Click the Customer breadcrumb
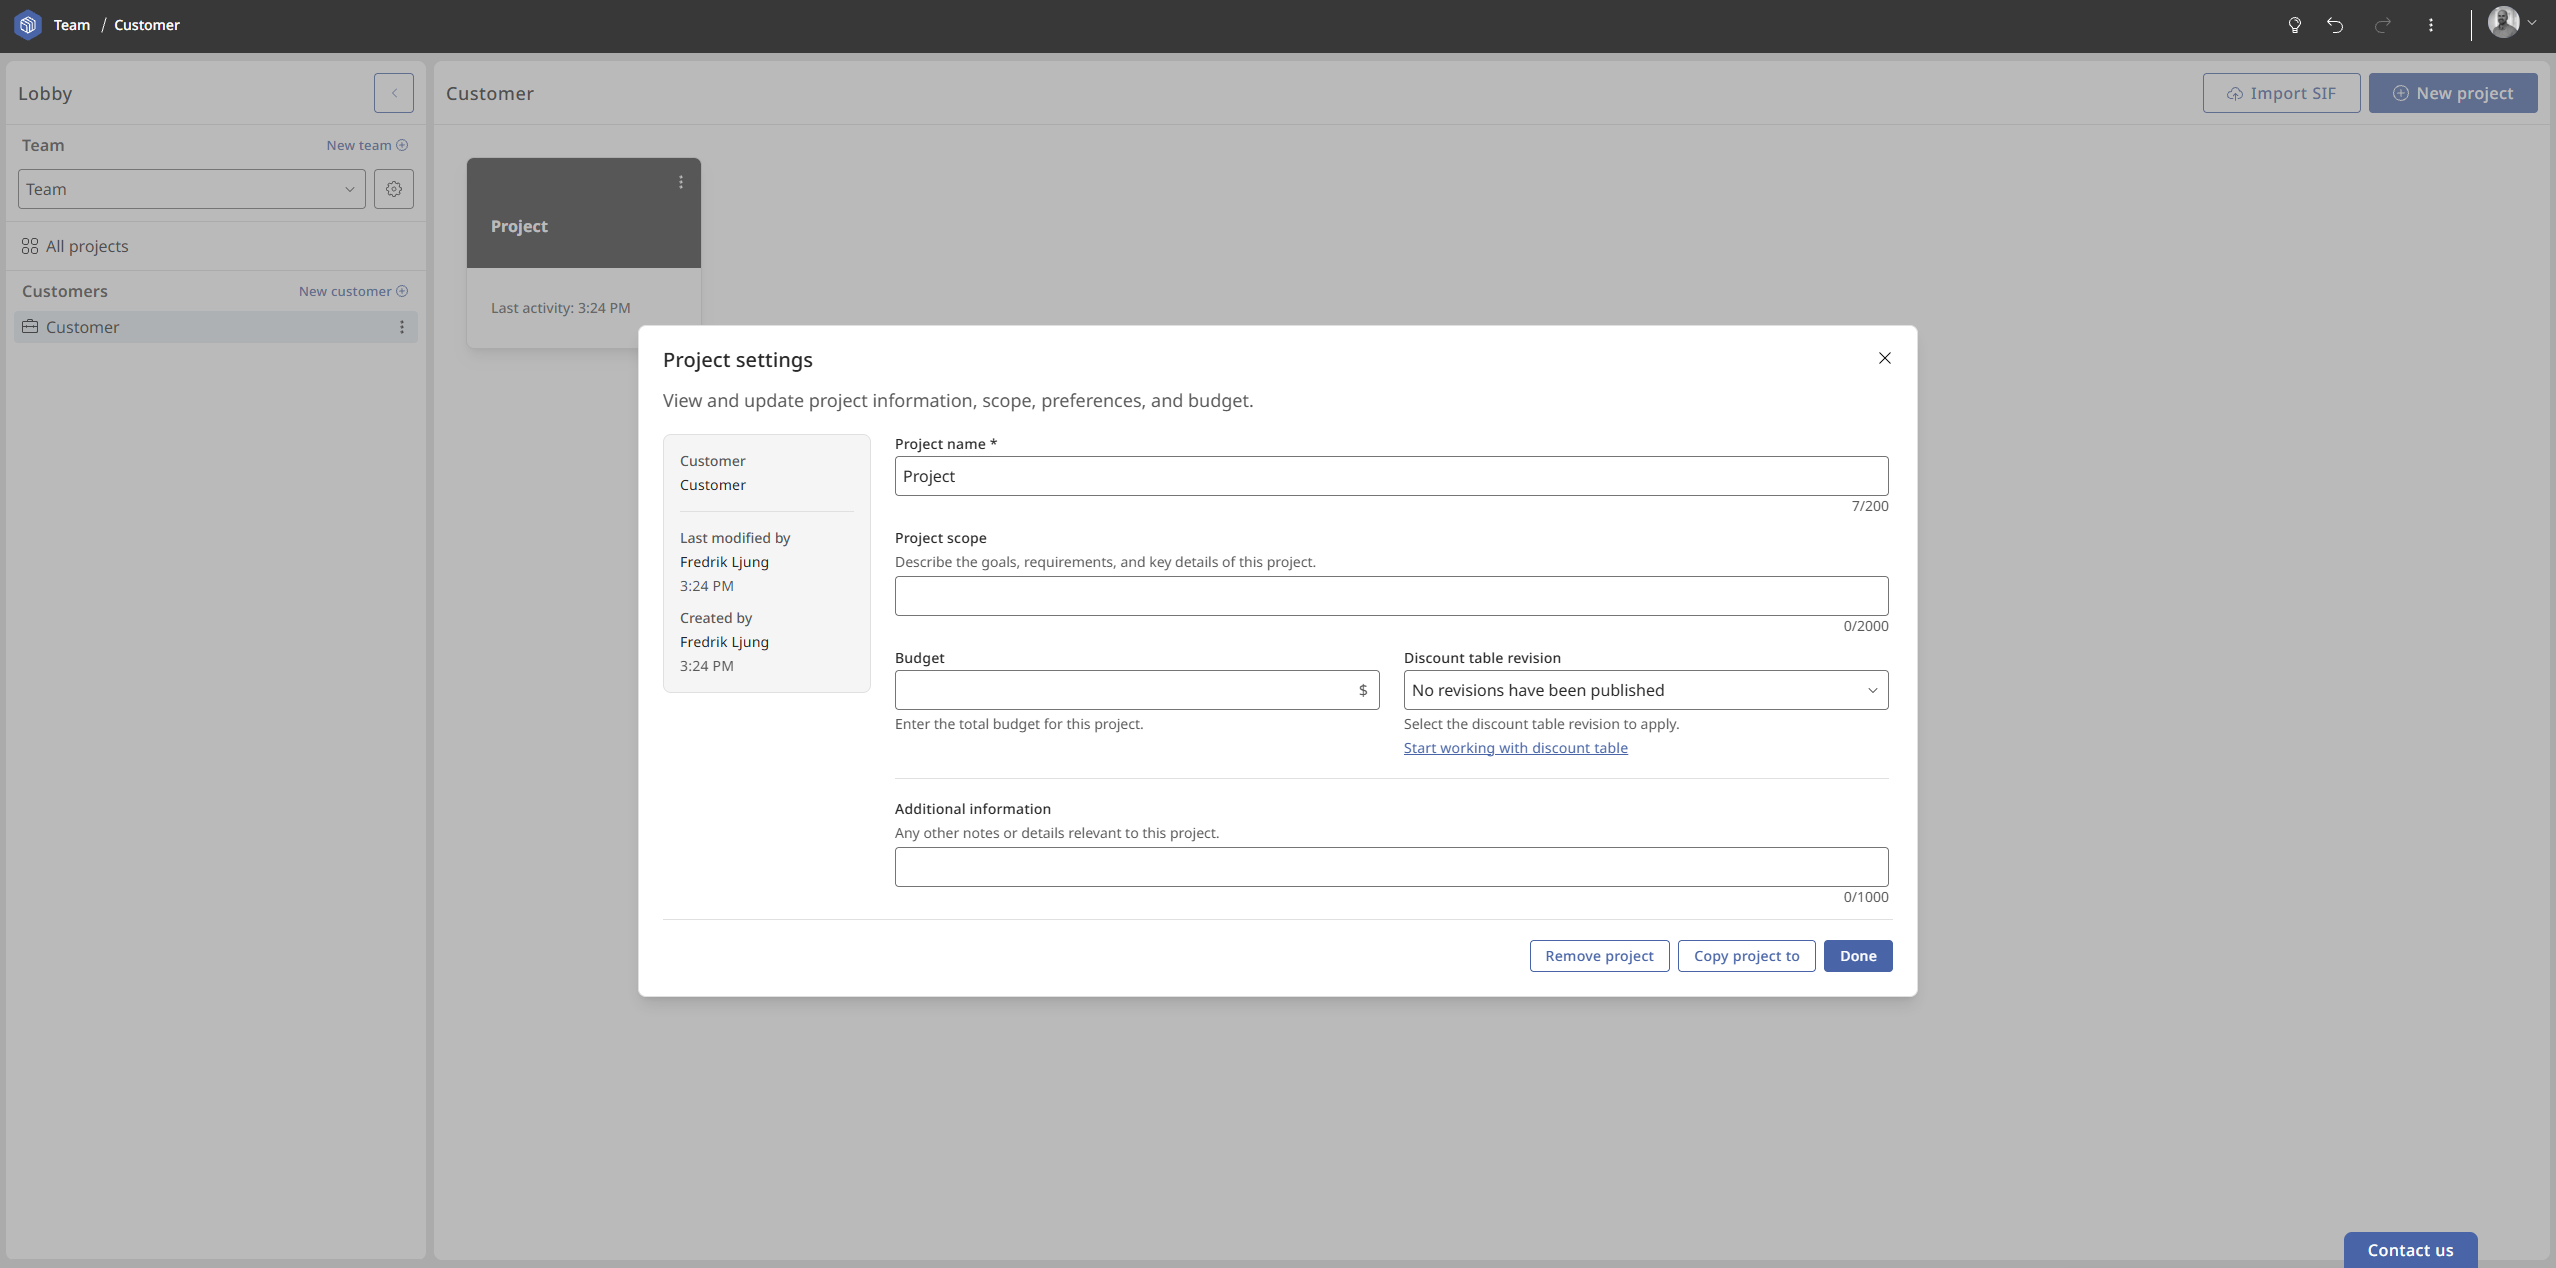2556x1268 pixels. 147,25
